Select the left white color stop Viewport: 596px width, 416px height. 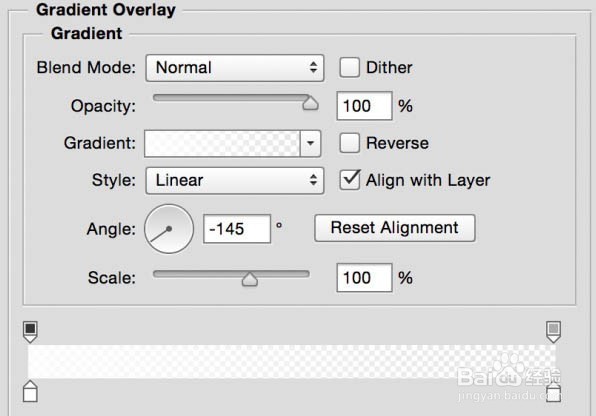point(30,391)
